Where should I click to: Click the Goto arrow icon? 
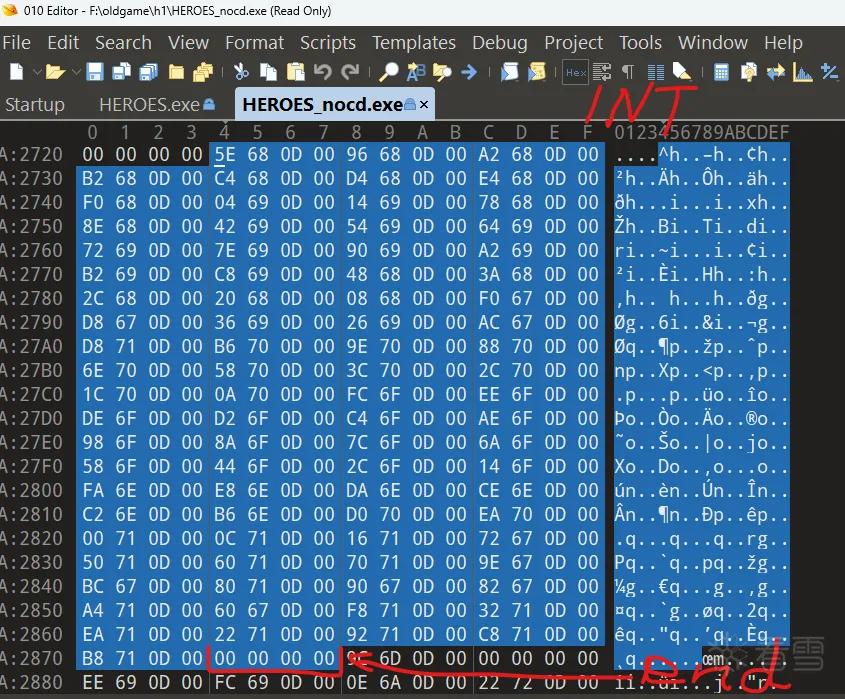(469, 72)
